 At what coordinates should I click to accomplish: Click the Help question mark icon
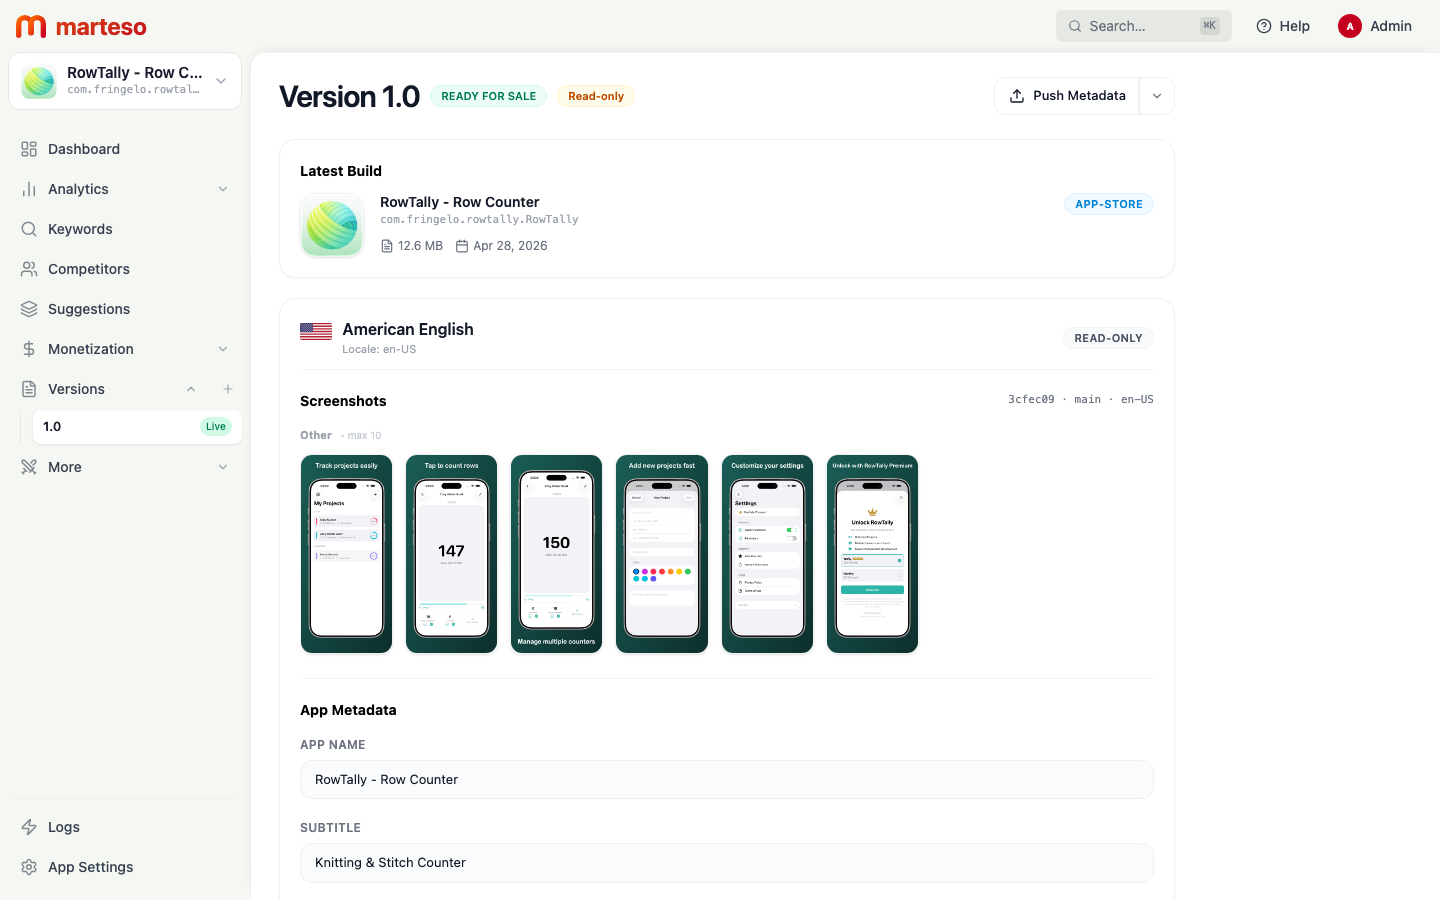(x=1264, y=26)
